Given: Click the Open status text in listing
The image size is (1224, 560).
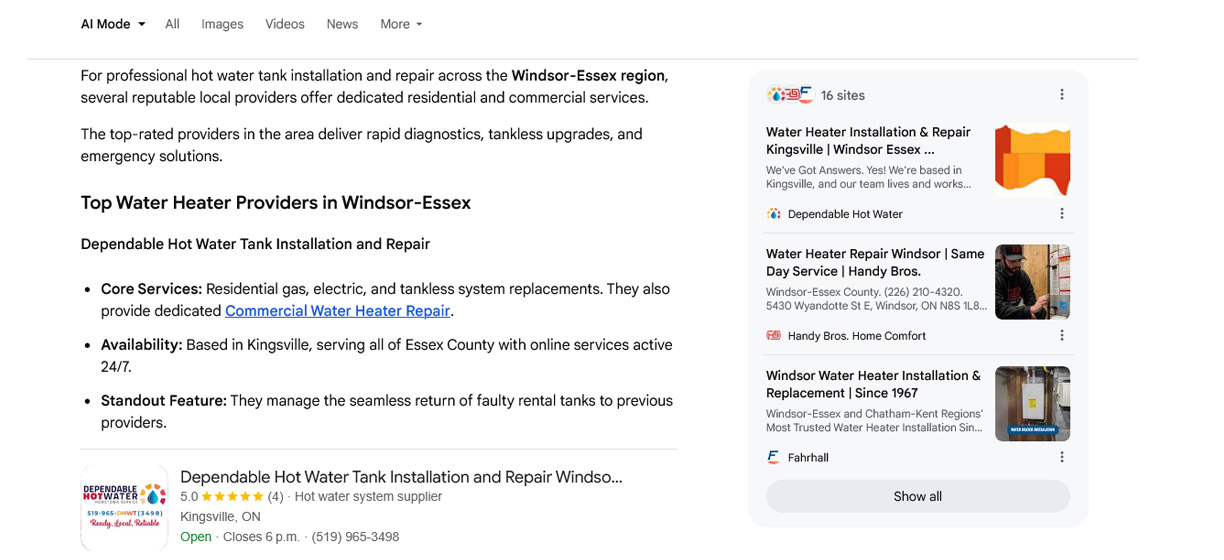Looking at the screenshot, I should [196, 537].
